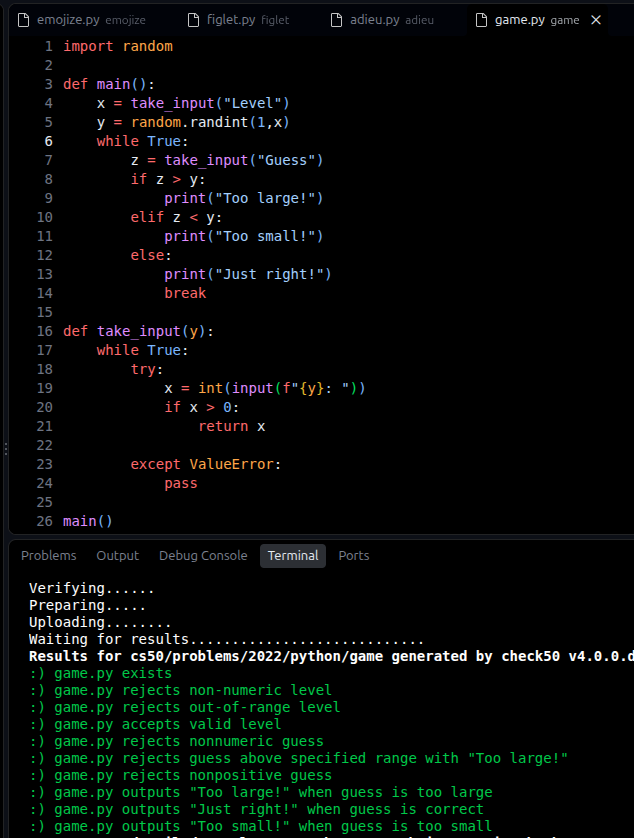Click the file icon on game.py tab
The height and width of the screenshot is (838, 634).
pyautogui.click(x=481, y=20)
